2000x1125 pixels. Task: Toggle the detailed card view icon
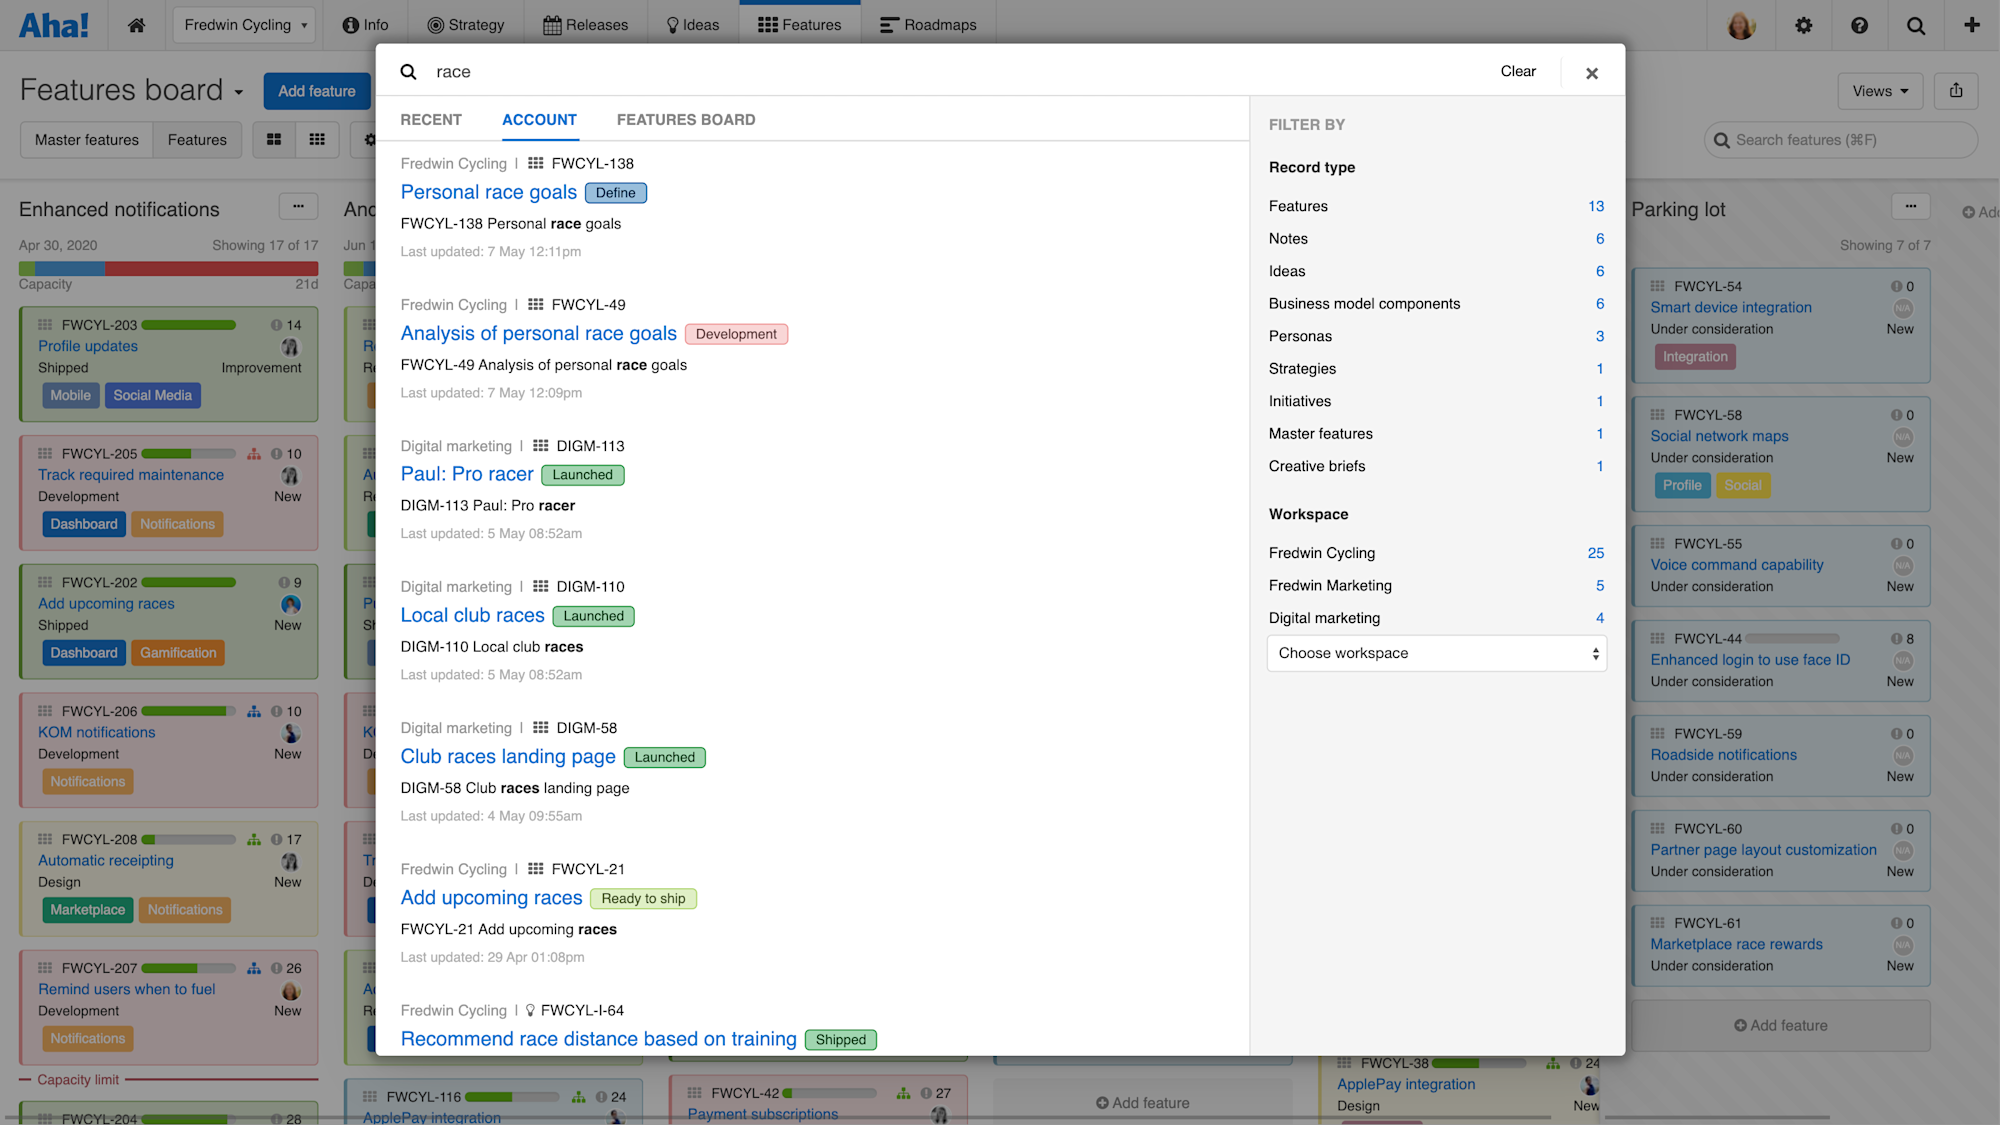coord(273,140)
